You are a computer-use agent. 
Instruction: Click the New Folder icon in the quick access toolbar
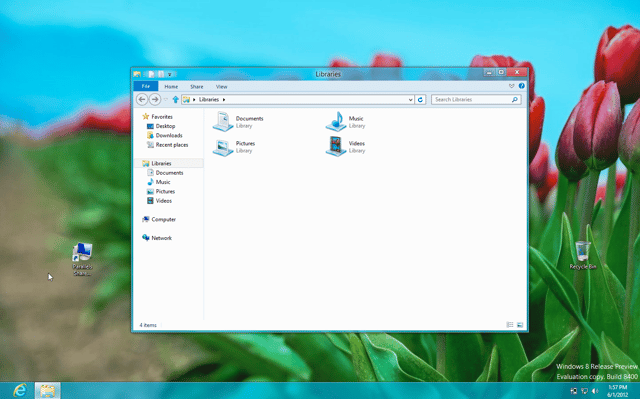coord(161,74)
